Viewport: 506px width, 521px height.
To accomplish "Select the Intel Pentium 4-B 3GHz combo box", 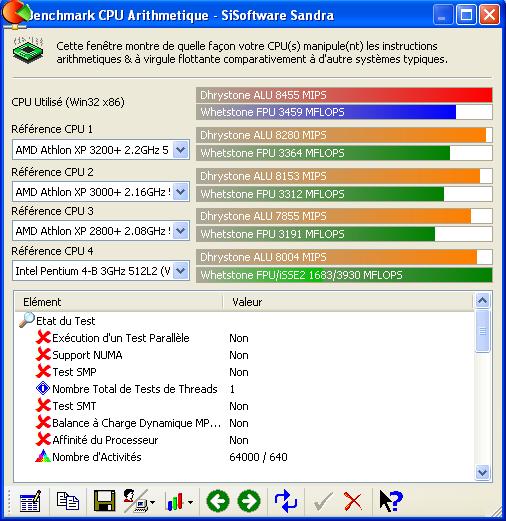I will (x=101, y=270).
